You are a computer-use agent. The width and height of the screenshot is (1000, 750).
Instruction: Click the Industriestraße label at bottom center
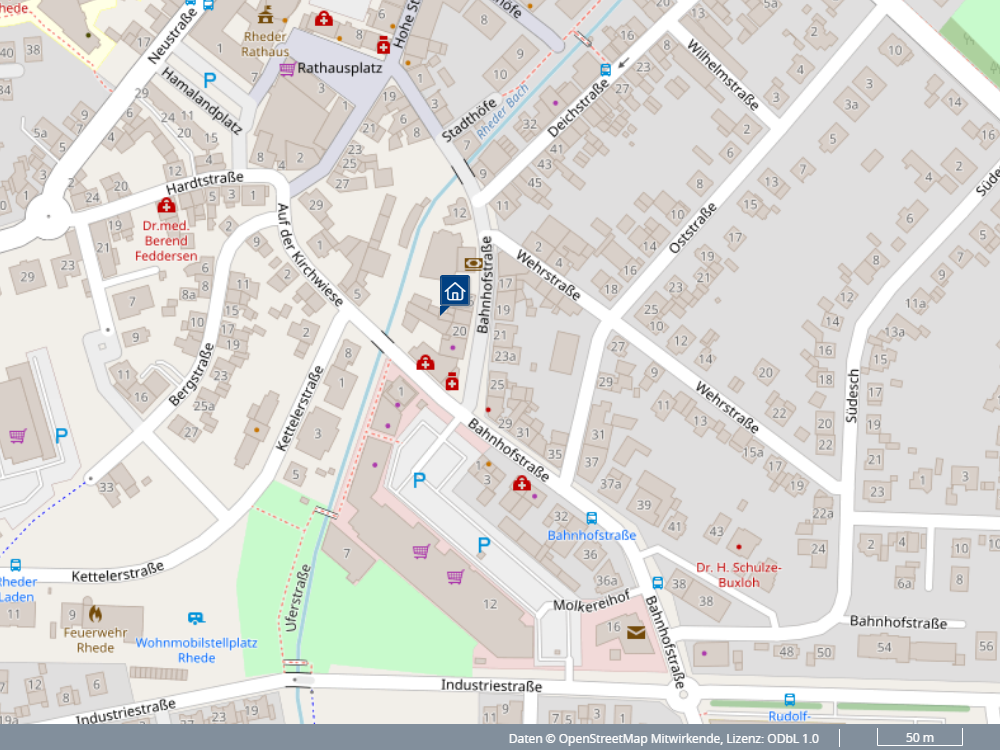tap(492, 686)
